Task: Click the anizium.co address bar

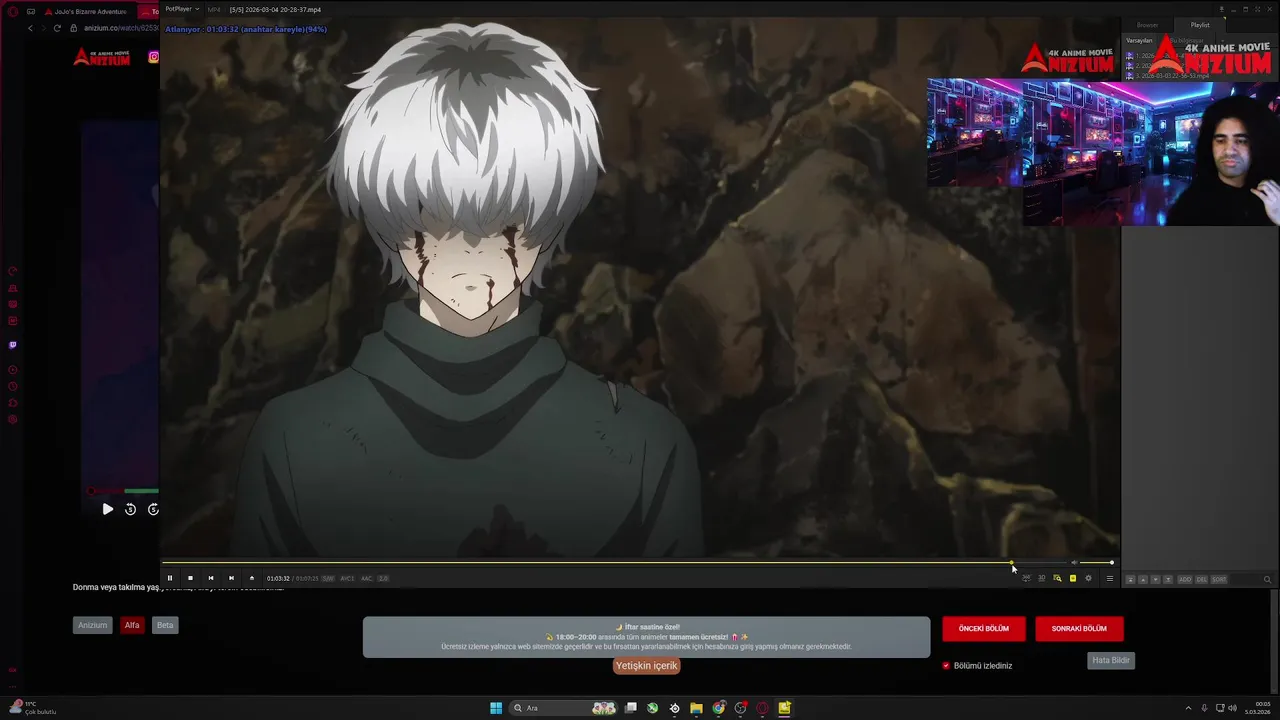Action: [x=120, y=28]
